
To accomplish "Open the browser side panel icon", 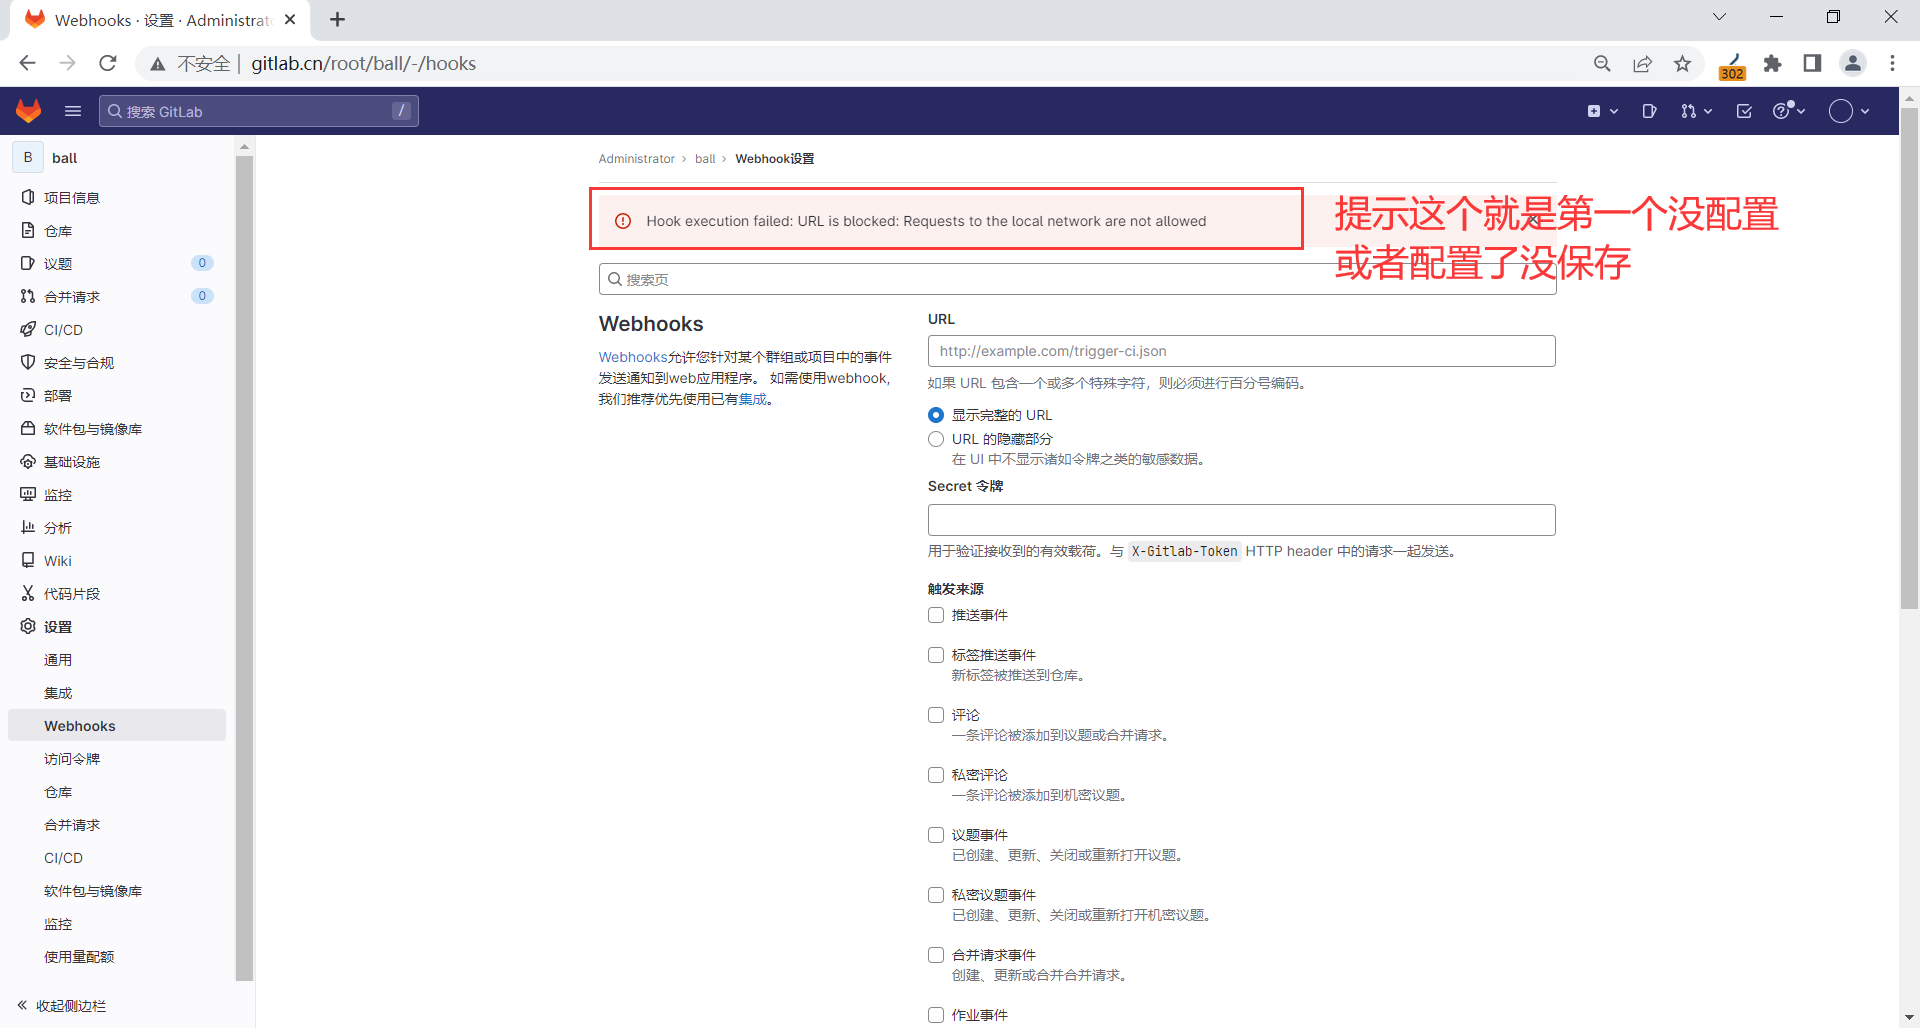I will coord(1812,63).
